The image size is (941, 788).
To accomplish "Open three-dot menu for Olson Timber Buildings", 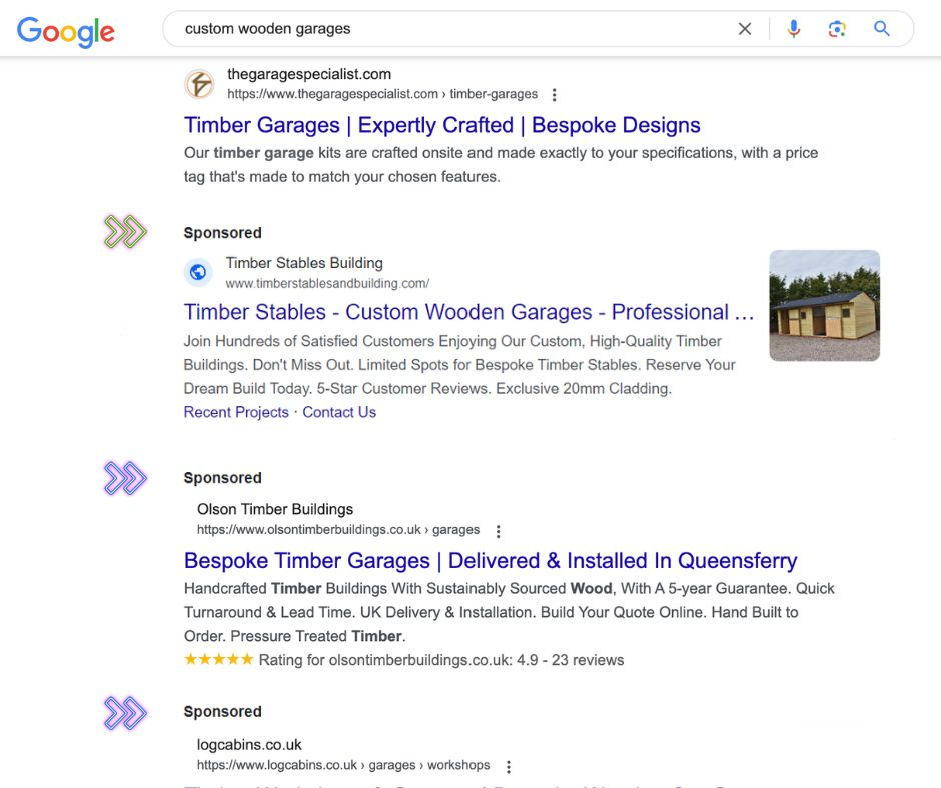I will tap(499, 531).
